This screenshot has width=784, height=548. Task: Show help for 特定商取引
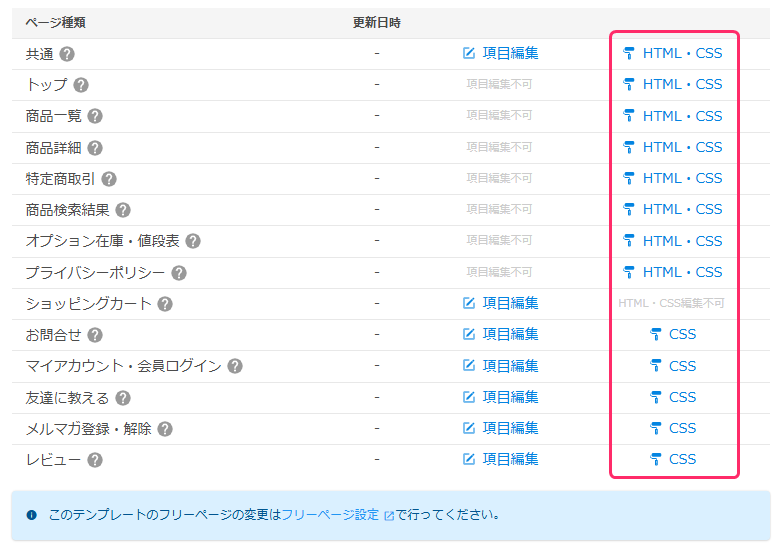point(109,179)
